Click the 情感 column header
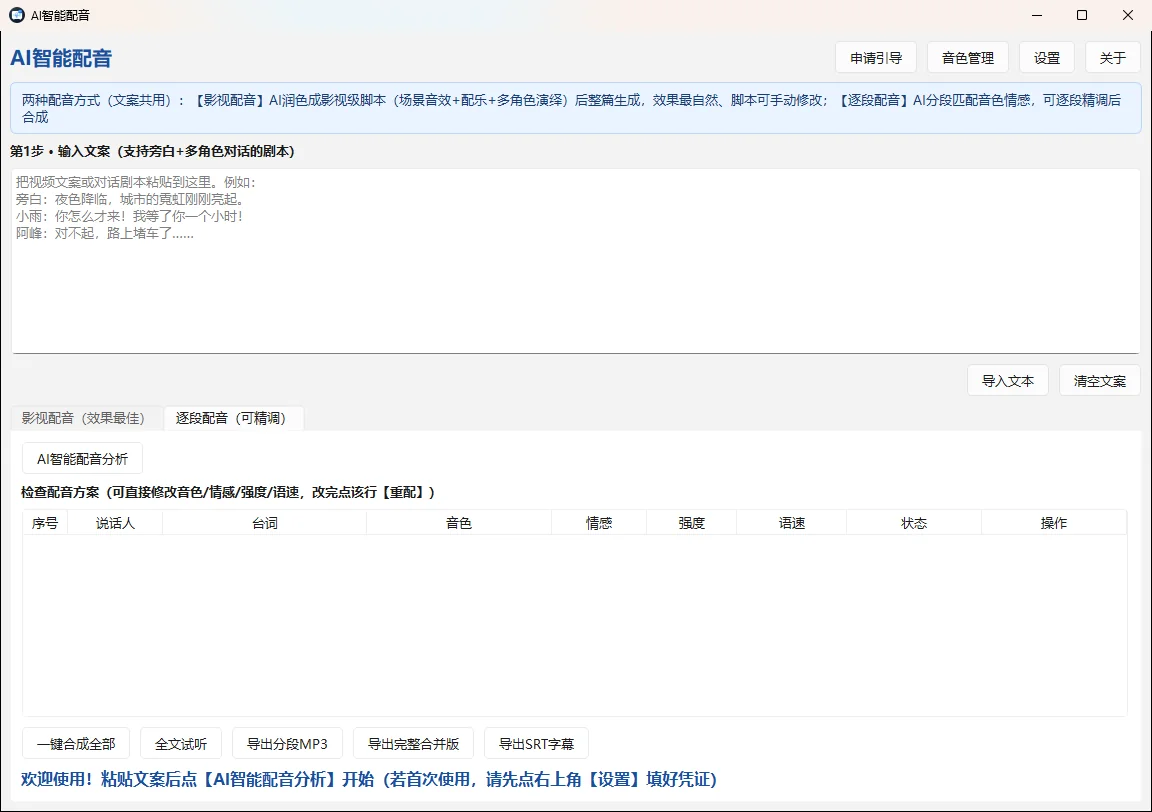The width and height of the screenshot is (1152, 812). (x=599, y=522)
